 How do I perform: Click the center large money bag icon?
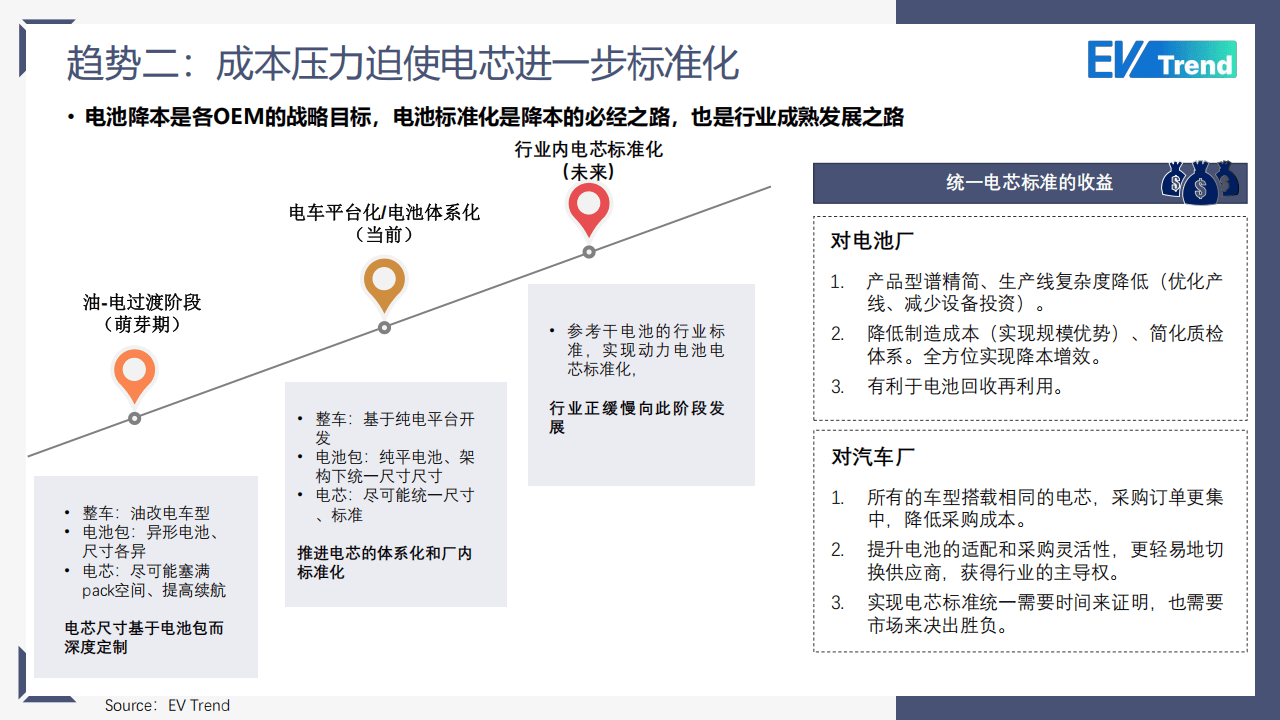click(x=1200, y=186)
